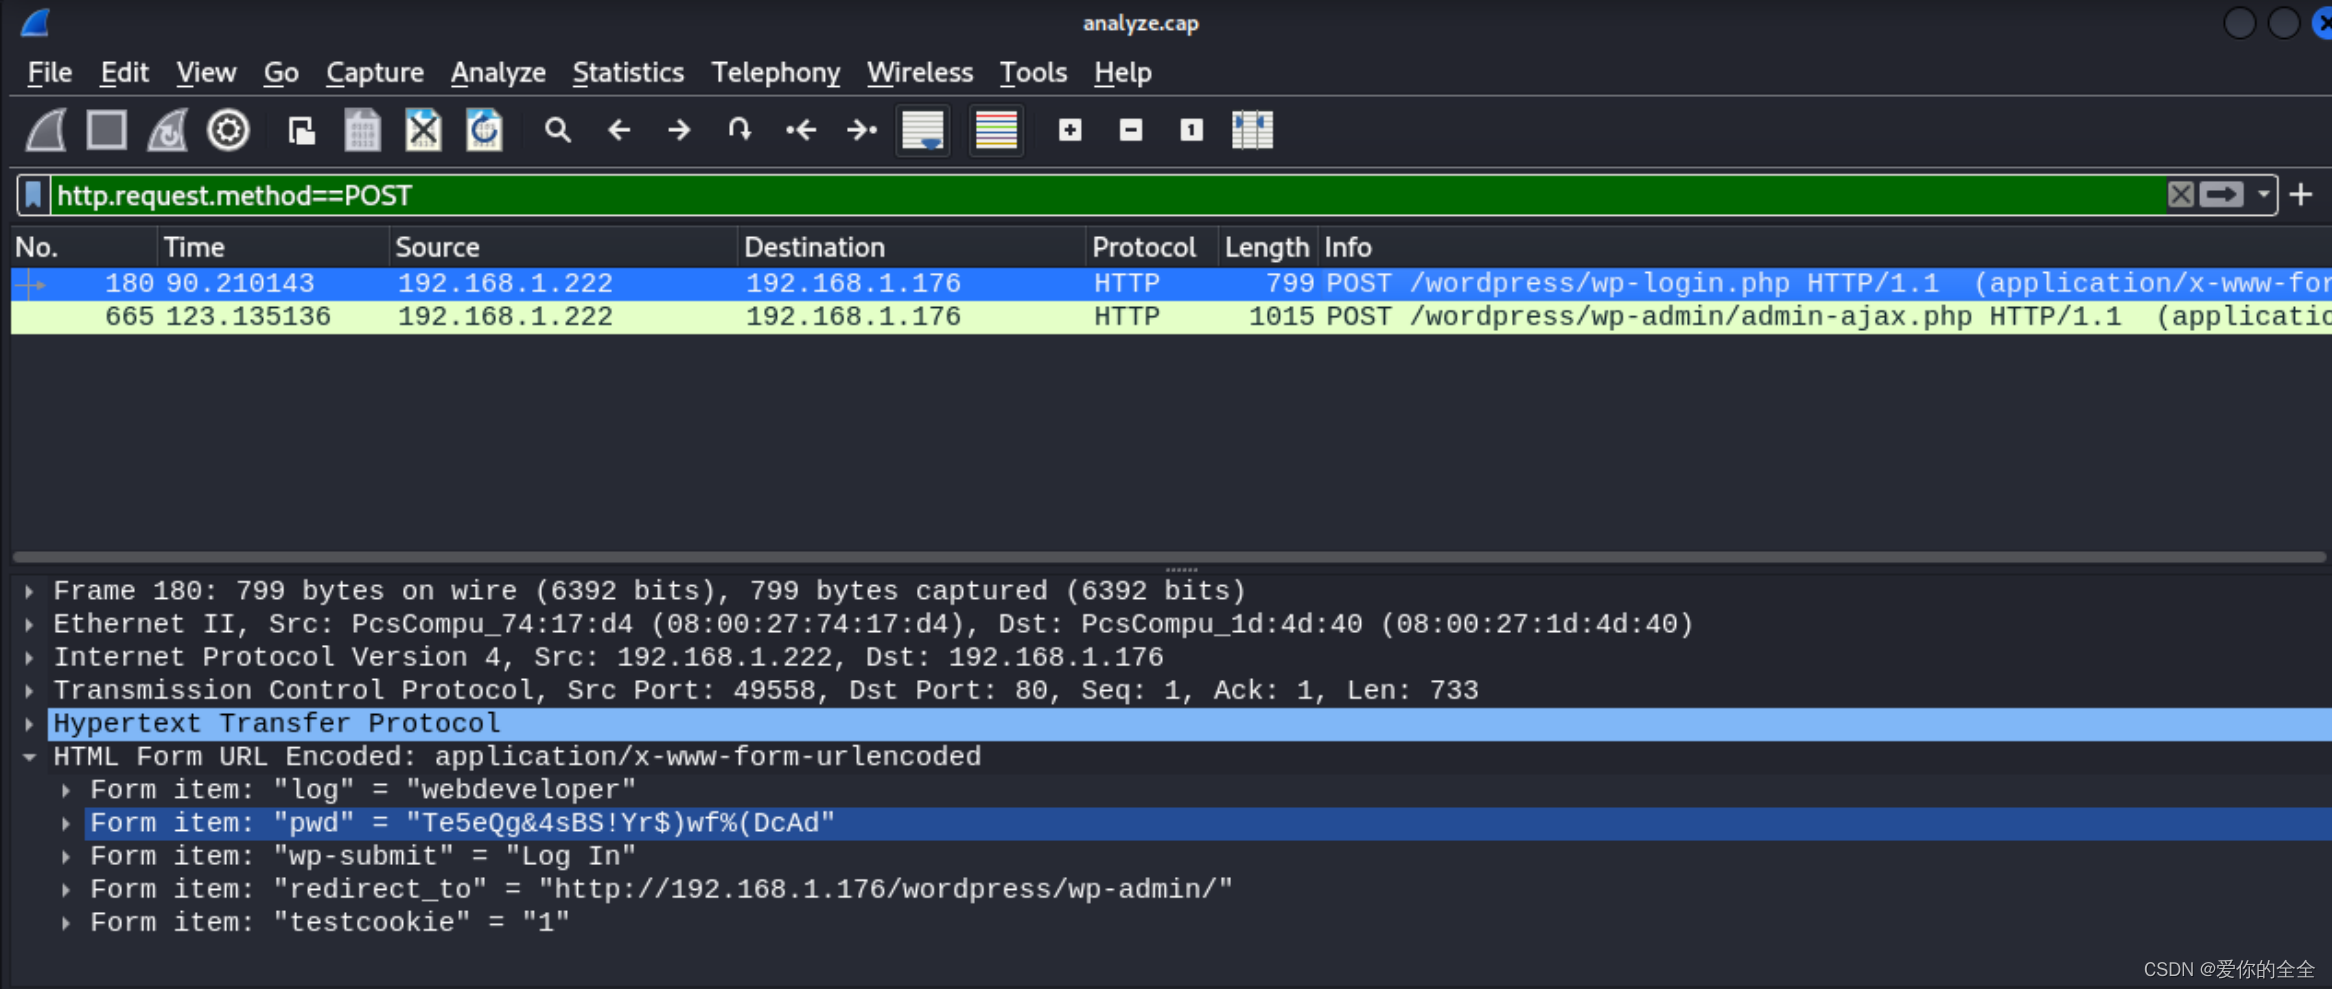Viewport: 2332px width, 989px height.
Task: Open the filter expression dropdown arrow
Action: pos(2266,194)
